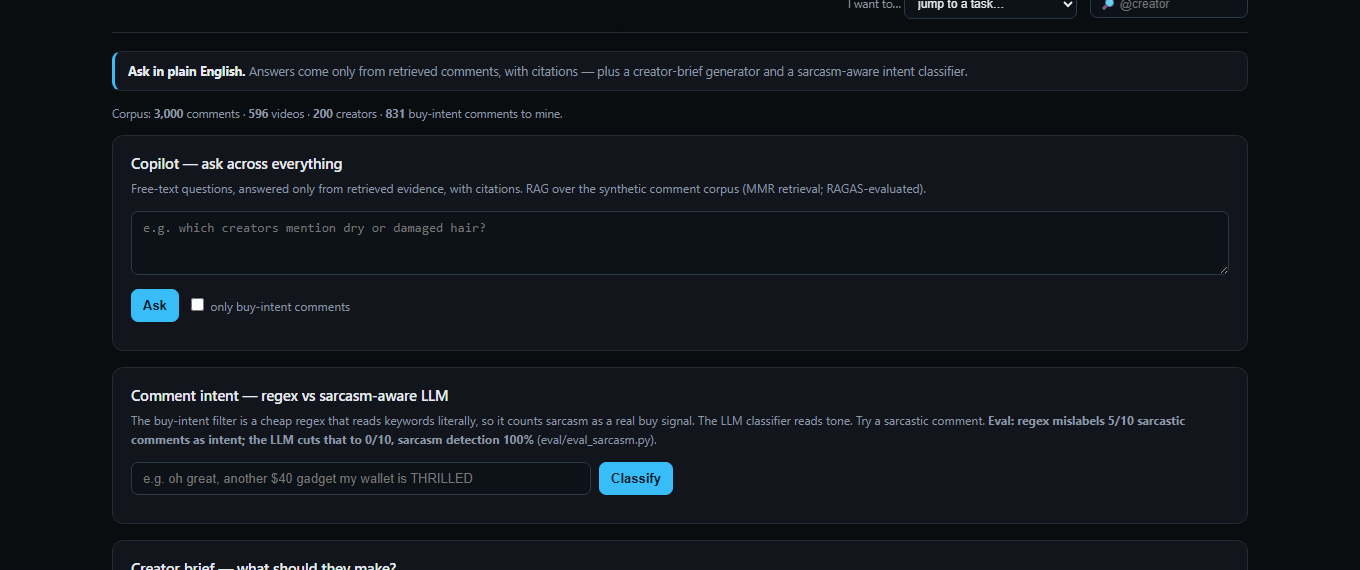Click the '(eval/eval_sarcasm.py)' text

pyautogui.click(x=596, y=440)
